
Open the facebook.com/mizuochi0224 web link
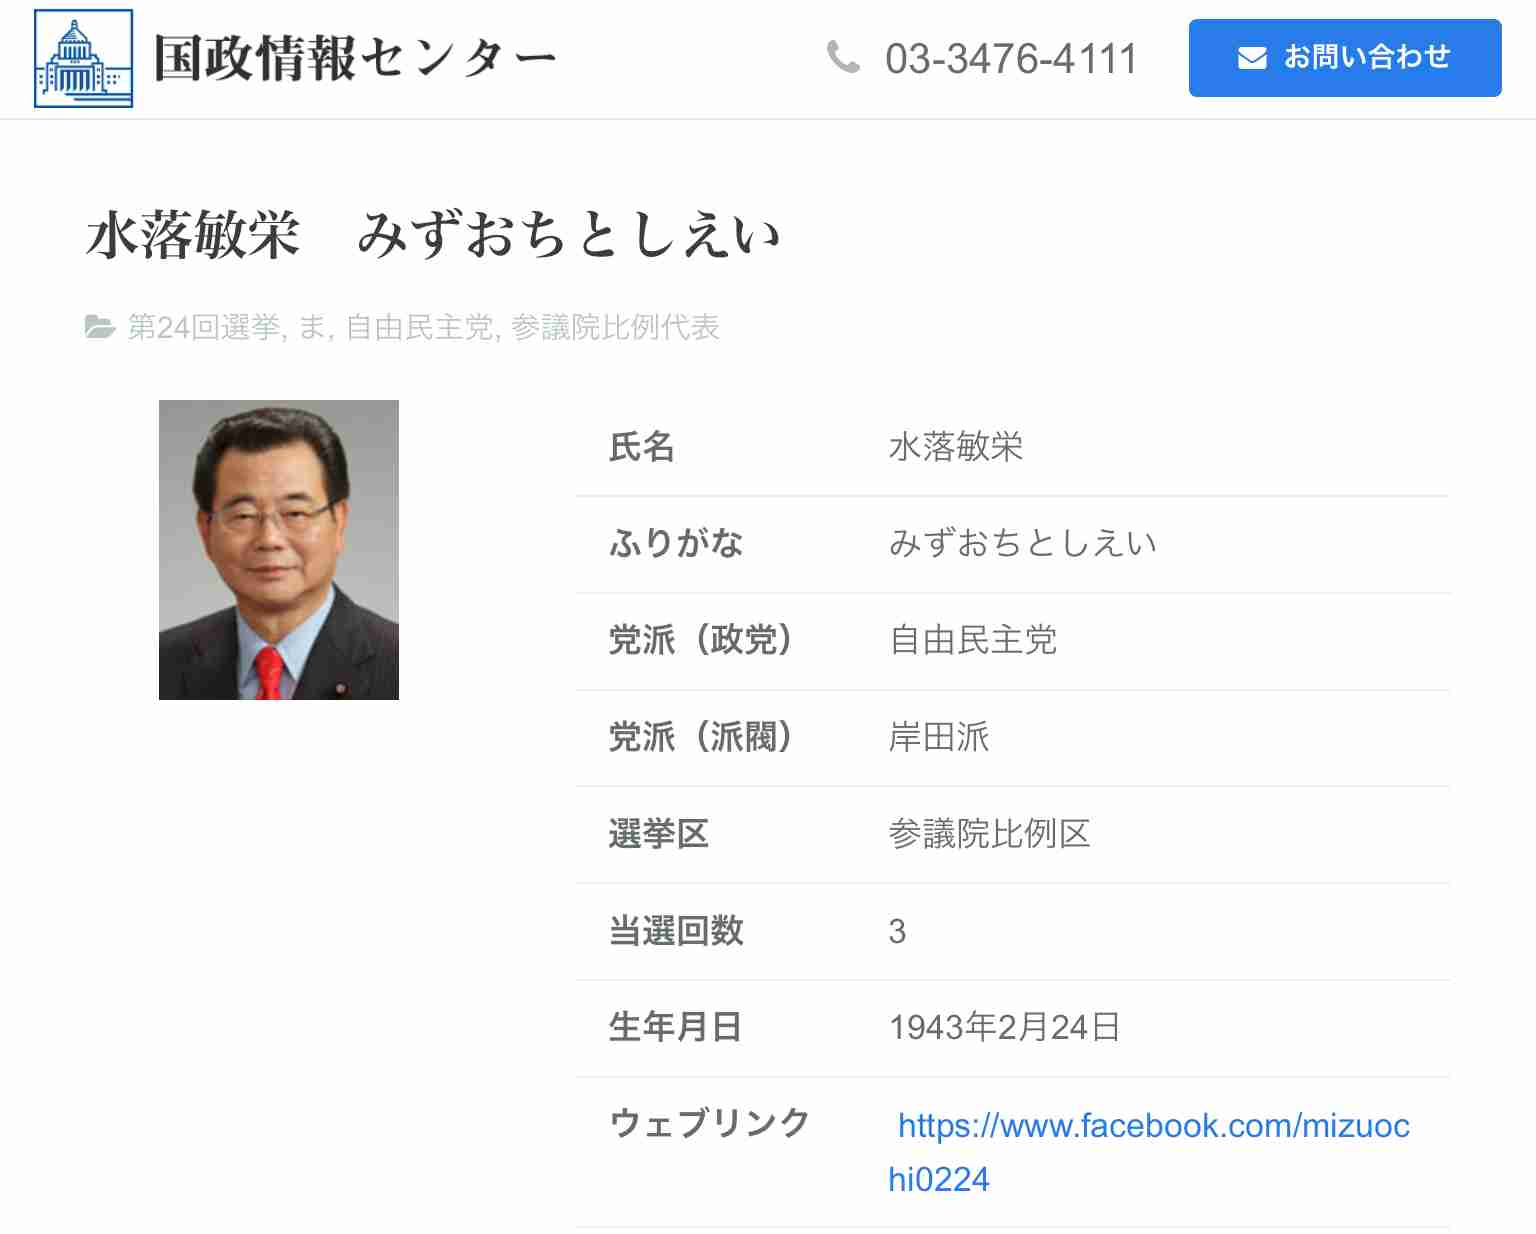[1149, 1152]
